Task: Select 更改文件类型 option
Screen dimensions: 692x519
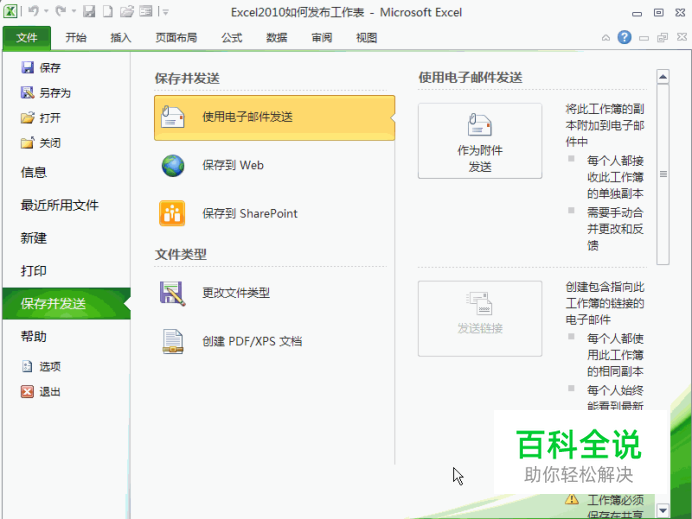Action: (274, 293)
